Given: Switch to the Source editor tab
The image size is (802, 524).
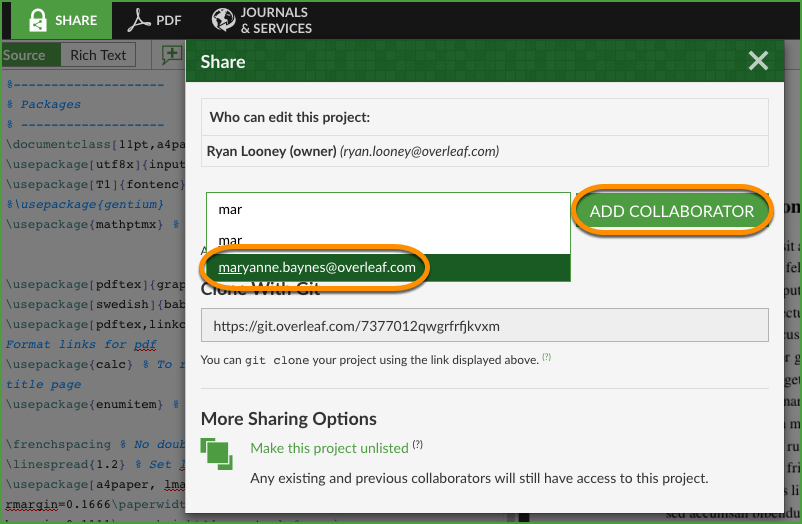Looking at the screenshot, I should click(30, 55).
